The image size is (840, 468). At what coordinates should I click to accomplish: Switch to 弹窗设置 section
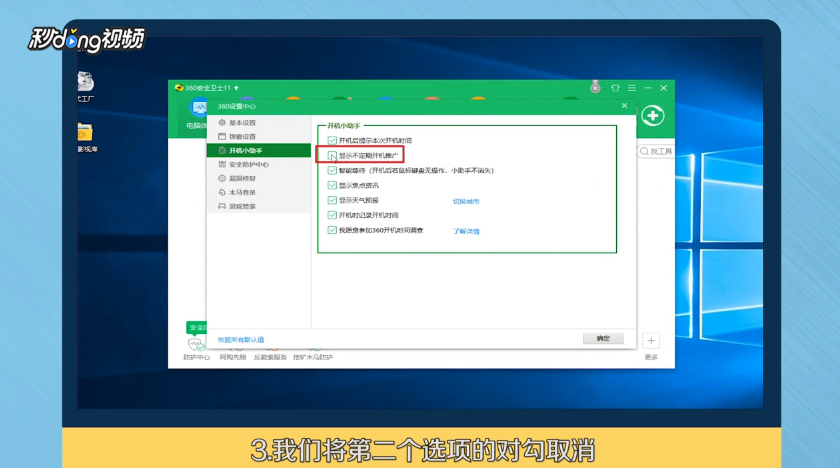259,137
